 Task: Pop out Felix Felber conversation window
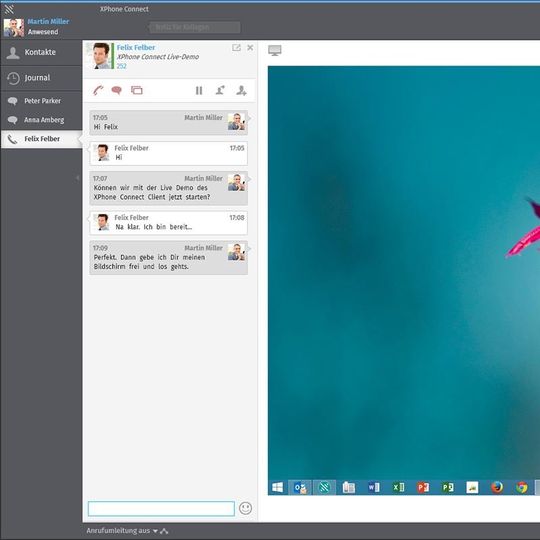tap(236, 48)
